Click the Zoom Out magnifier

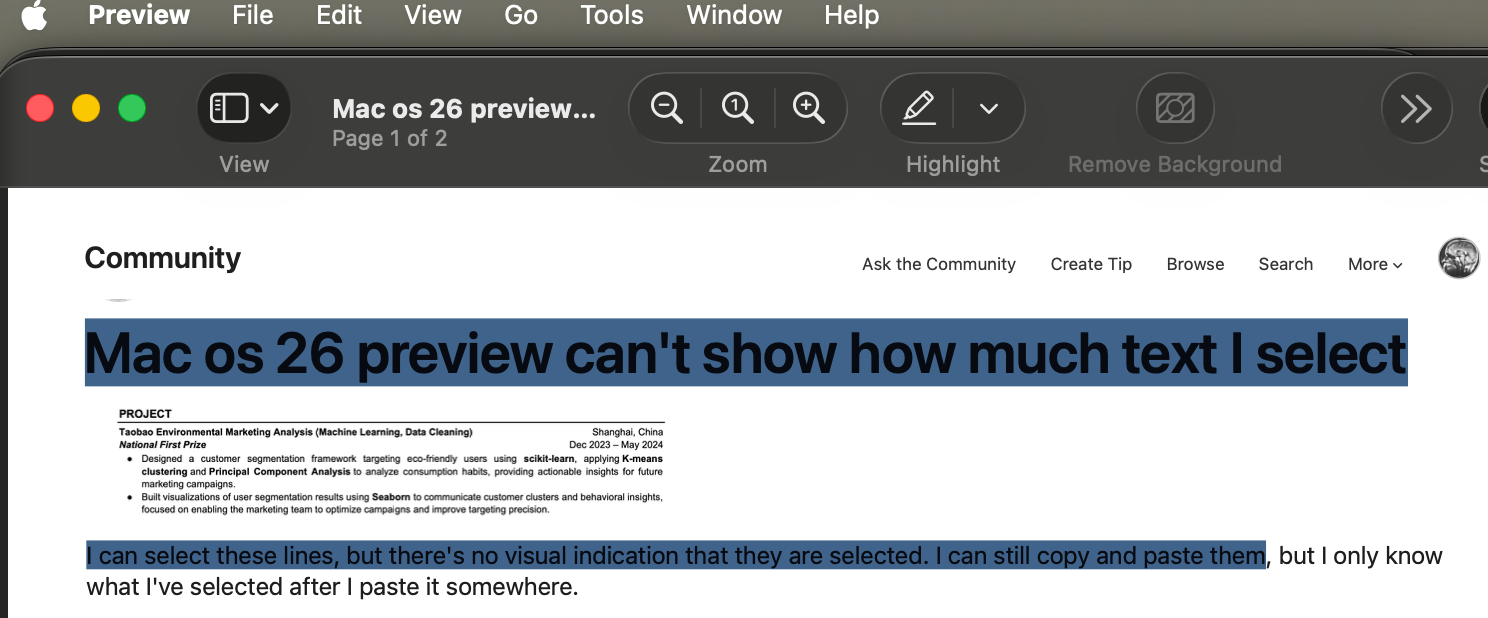point(666,107)
